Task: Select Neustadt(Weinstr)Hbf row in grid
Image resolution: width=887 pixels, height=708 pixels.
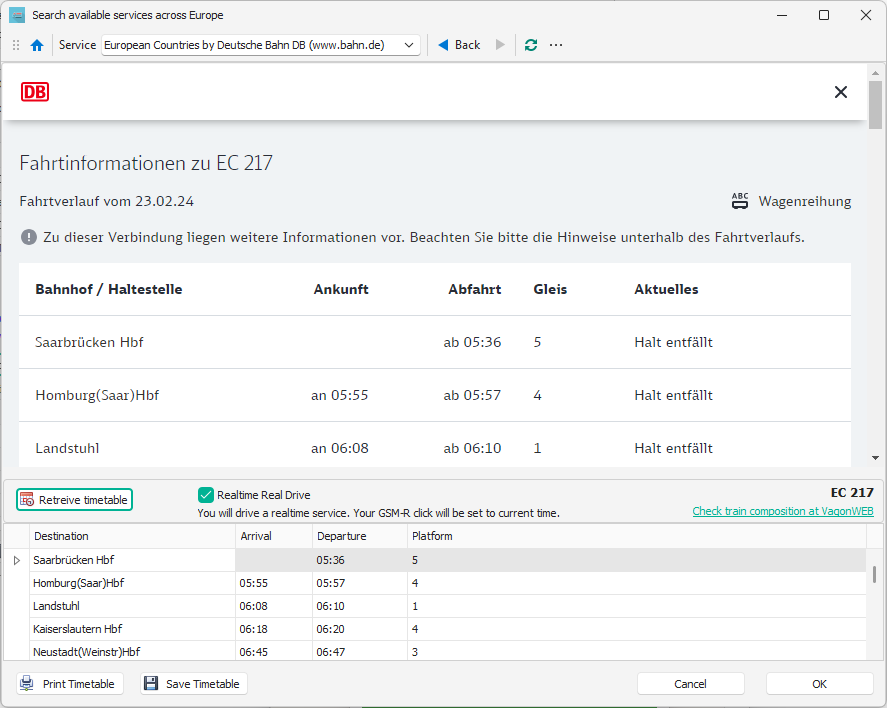Action: [435, 651]
